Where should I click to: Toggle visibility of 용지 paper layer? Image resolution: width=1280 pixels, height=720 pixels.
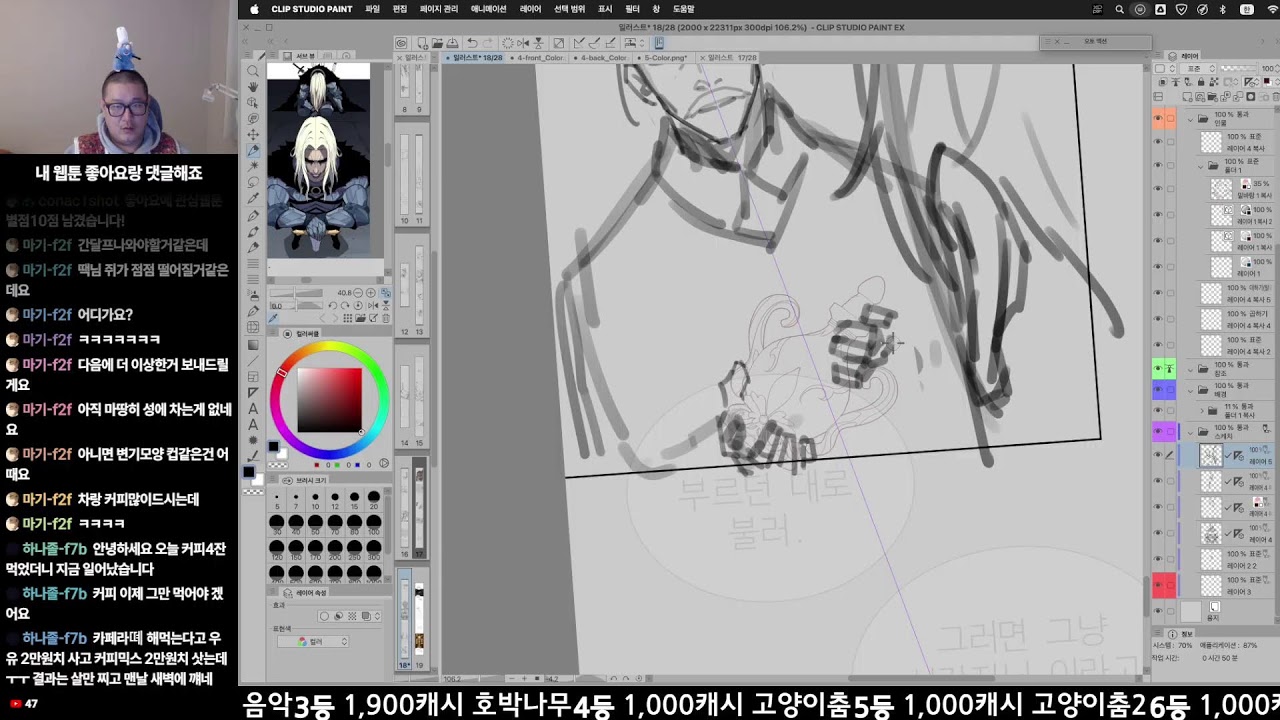pyautogui.click(x=1158, y=610)
